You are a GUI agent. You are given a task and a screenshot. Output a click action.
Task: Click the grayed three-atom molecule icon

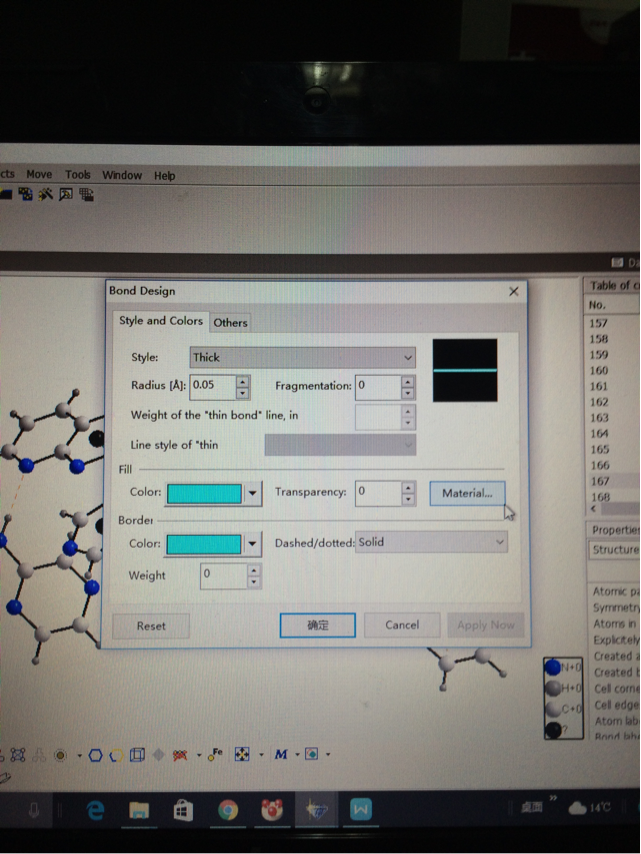click(x=39, y=755)
